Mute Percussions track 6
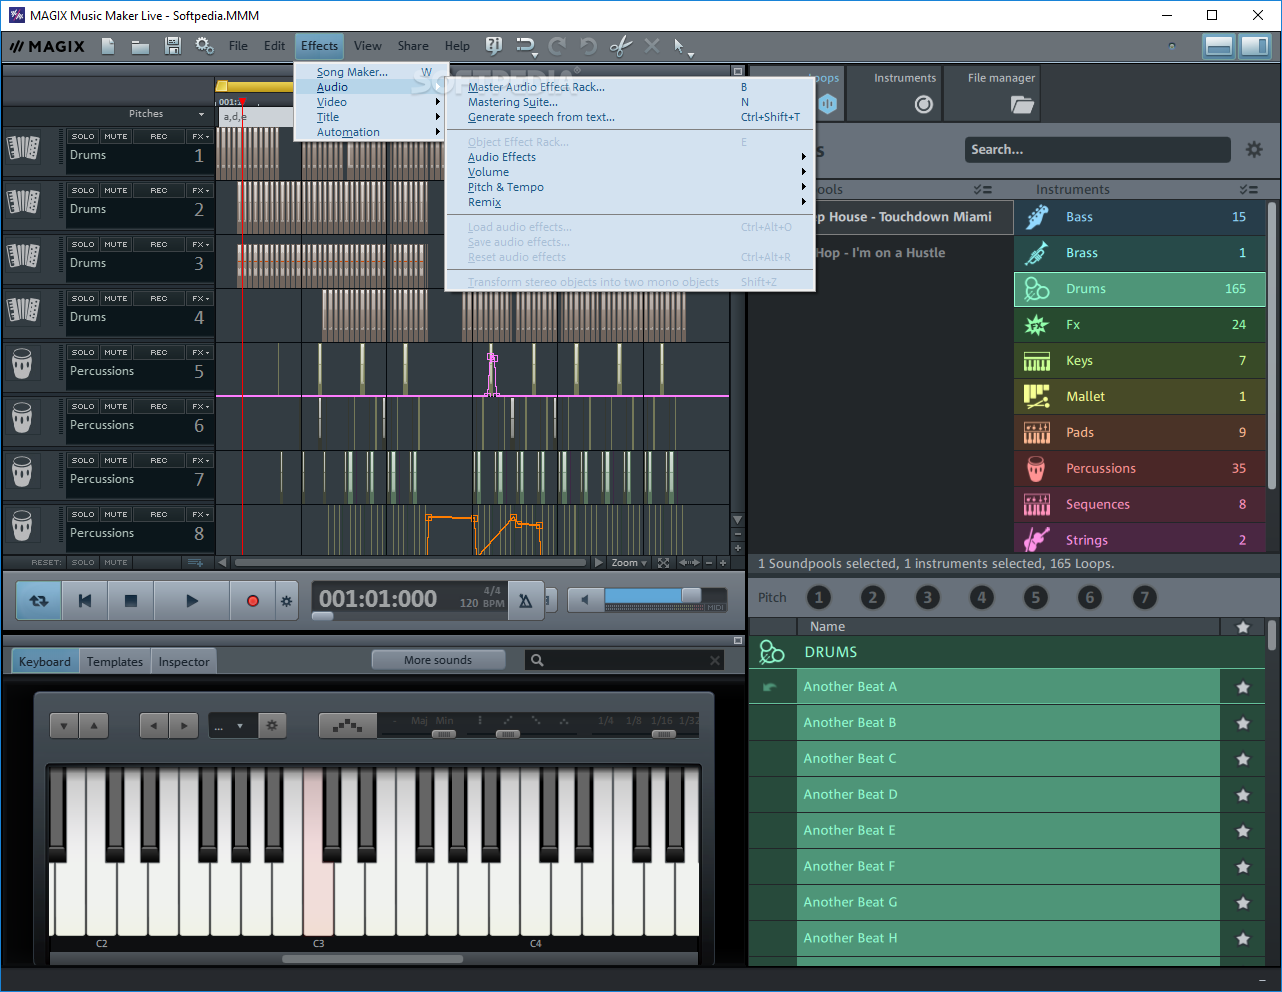The height and width of the screenshot is (992, 1282). click(116, 406)
